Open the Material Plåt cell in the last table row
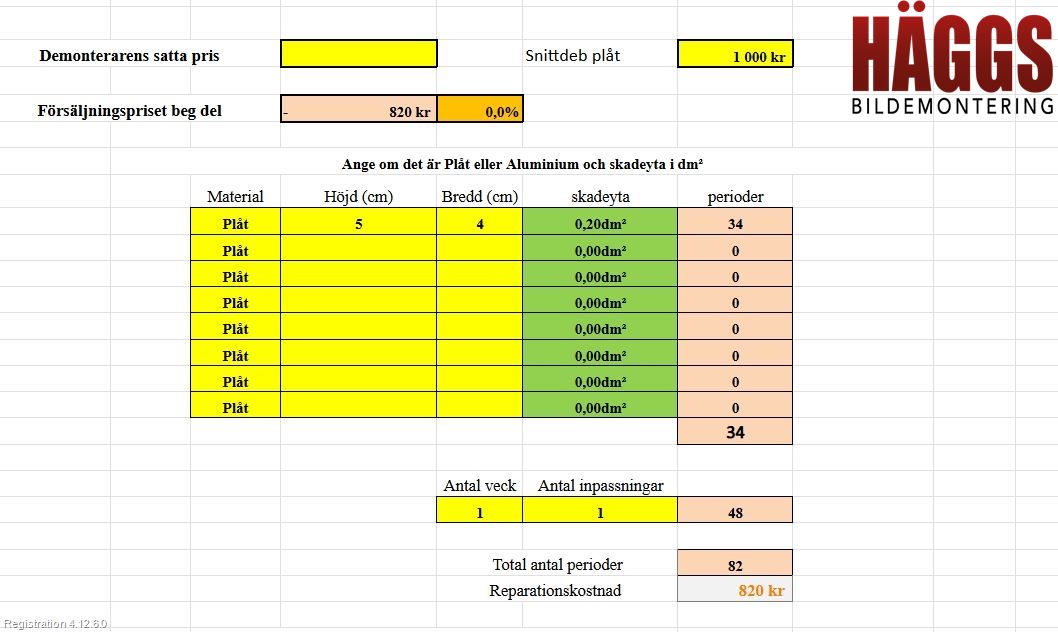 tap(235, 406)
